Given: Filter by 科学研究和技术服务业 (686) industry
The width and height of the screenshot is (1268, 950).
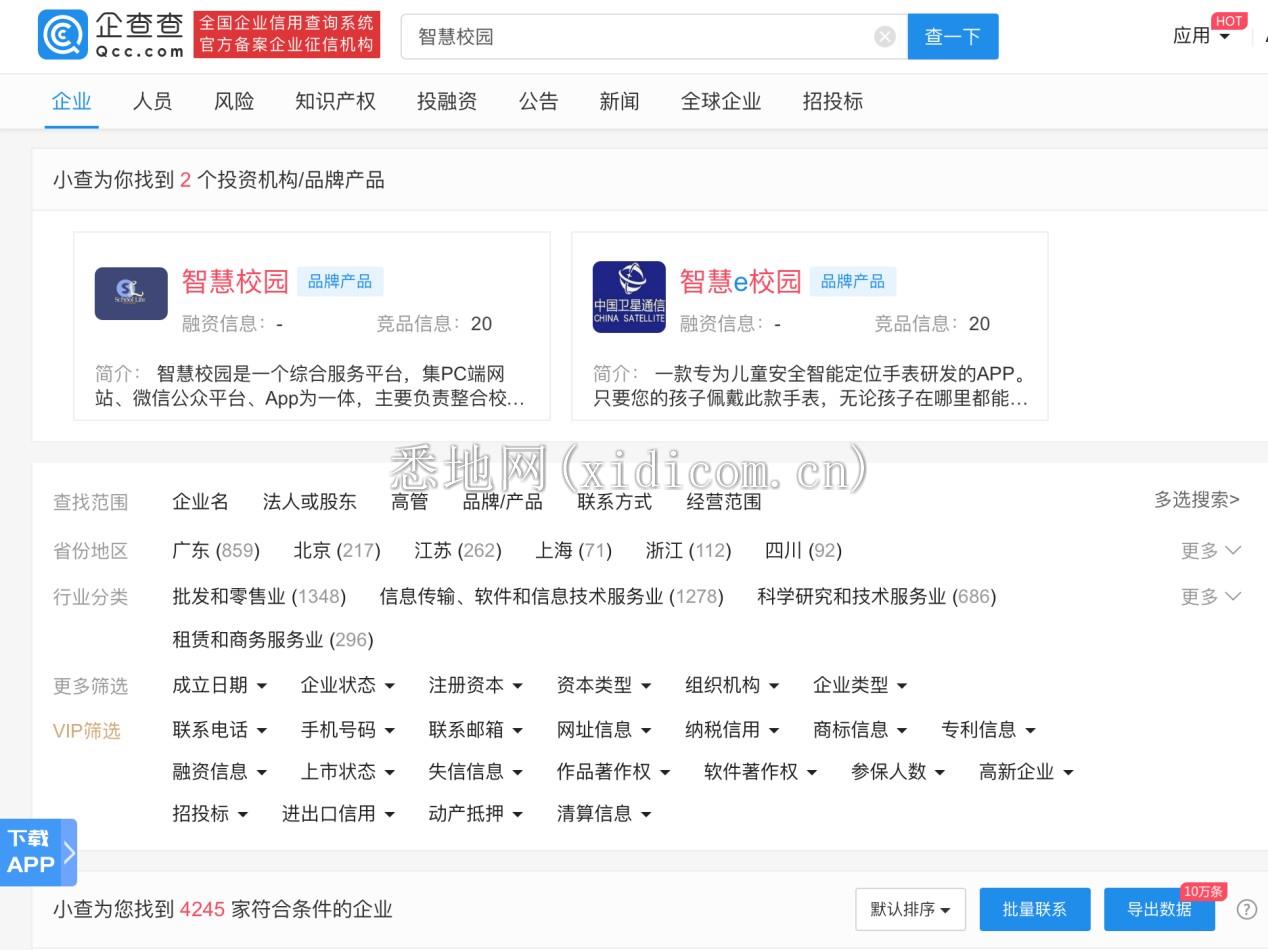Looking at the screenshot, I should point(877,597).
